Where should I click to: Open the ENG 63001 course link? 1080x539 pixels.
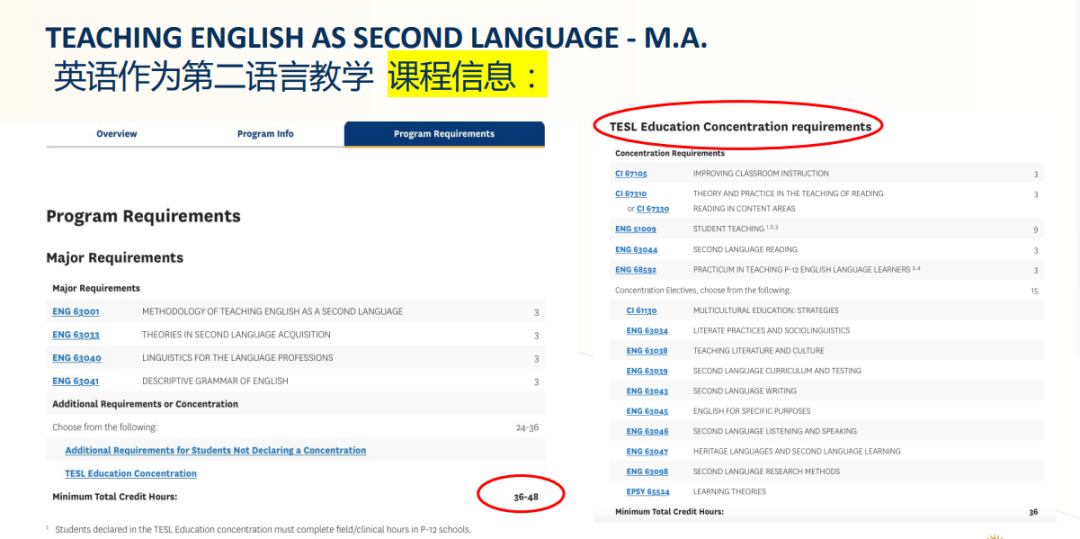(76, 312)
